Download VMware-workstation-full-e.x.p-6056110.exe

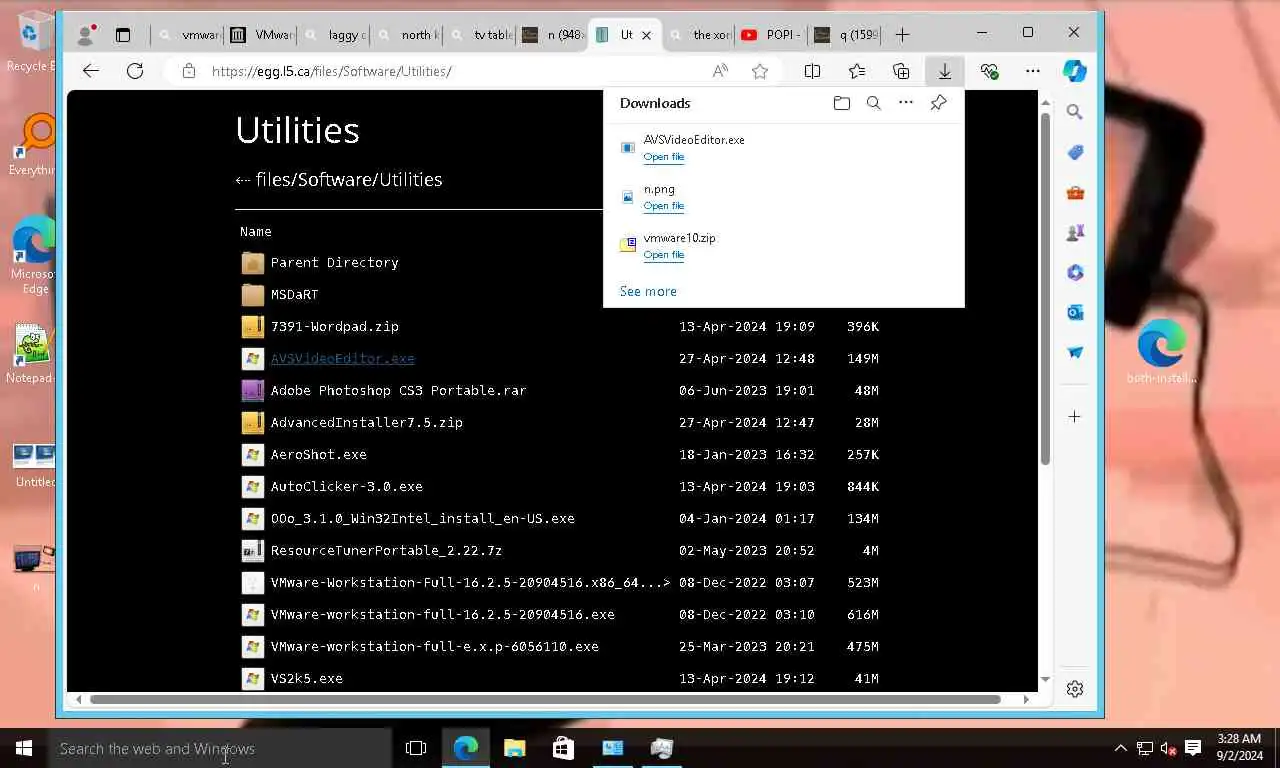434,646
